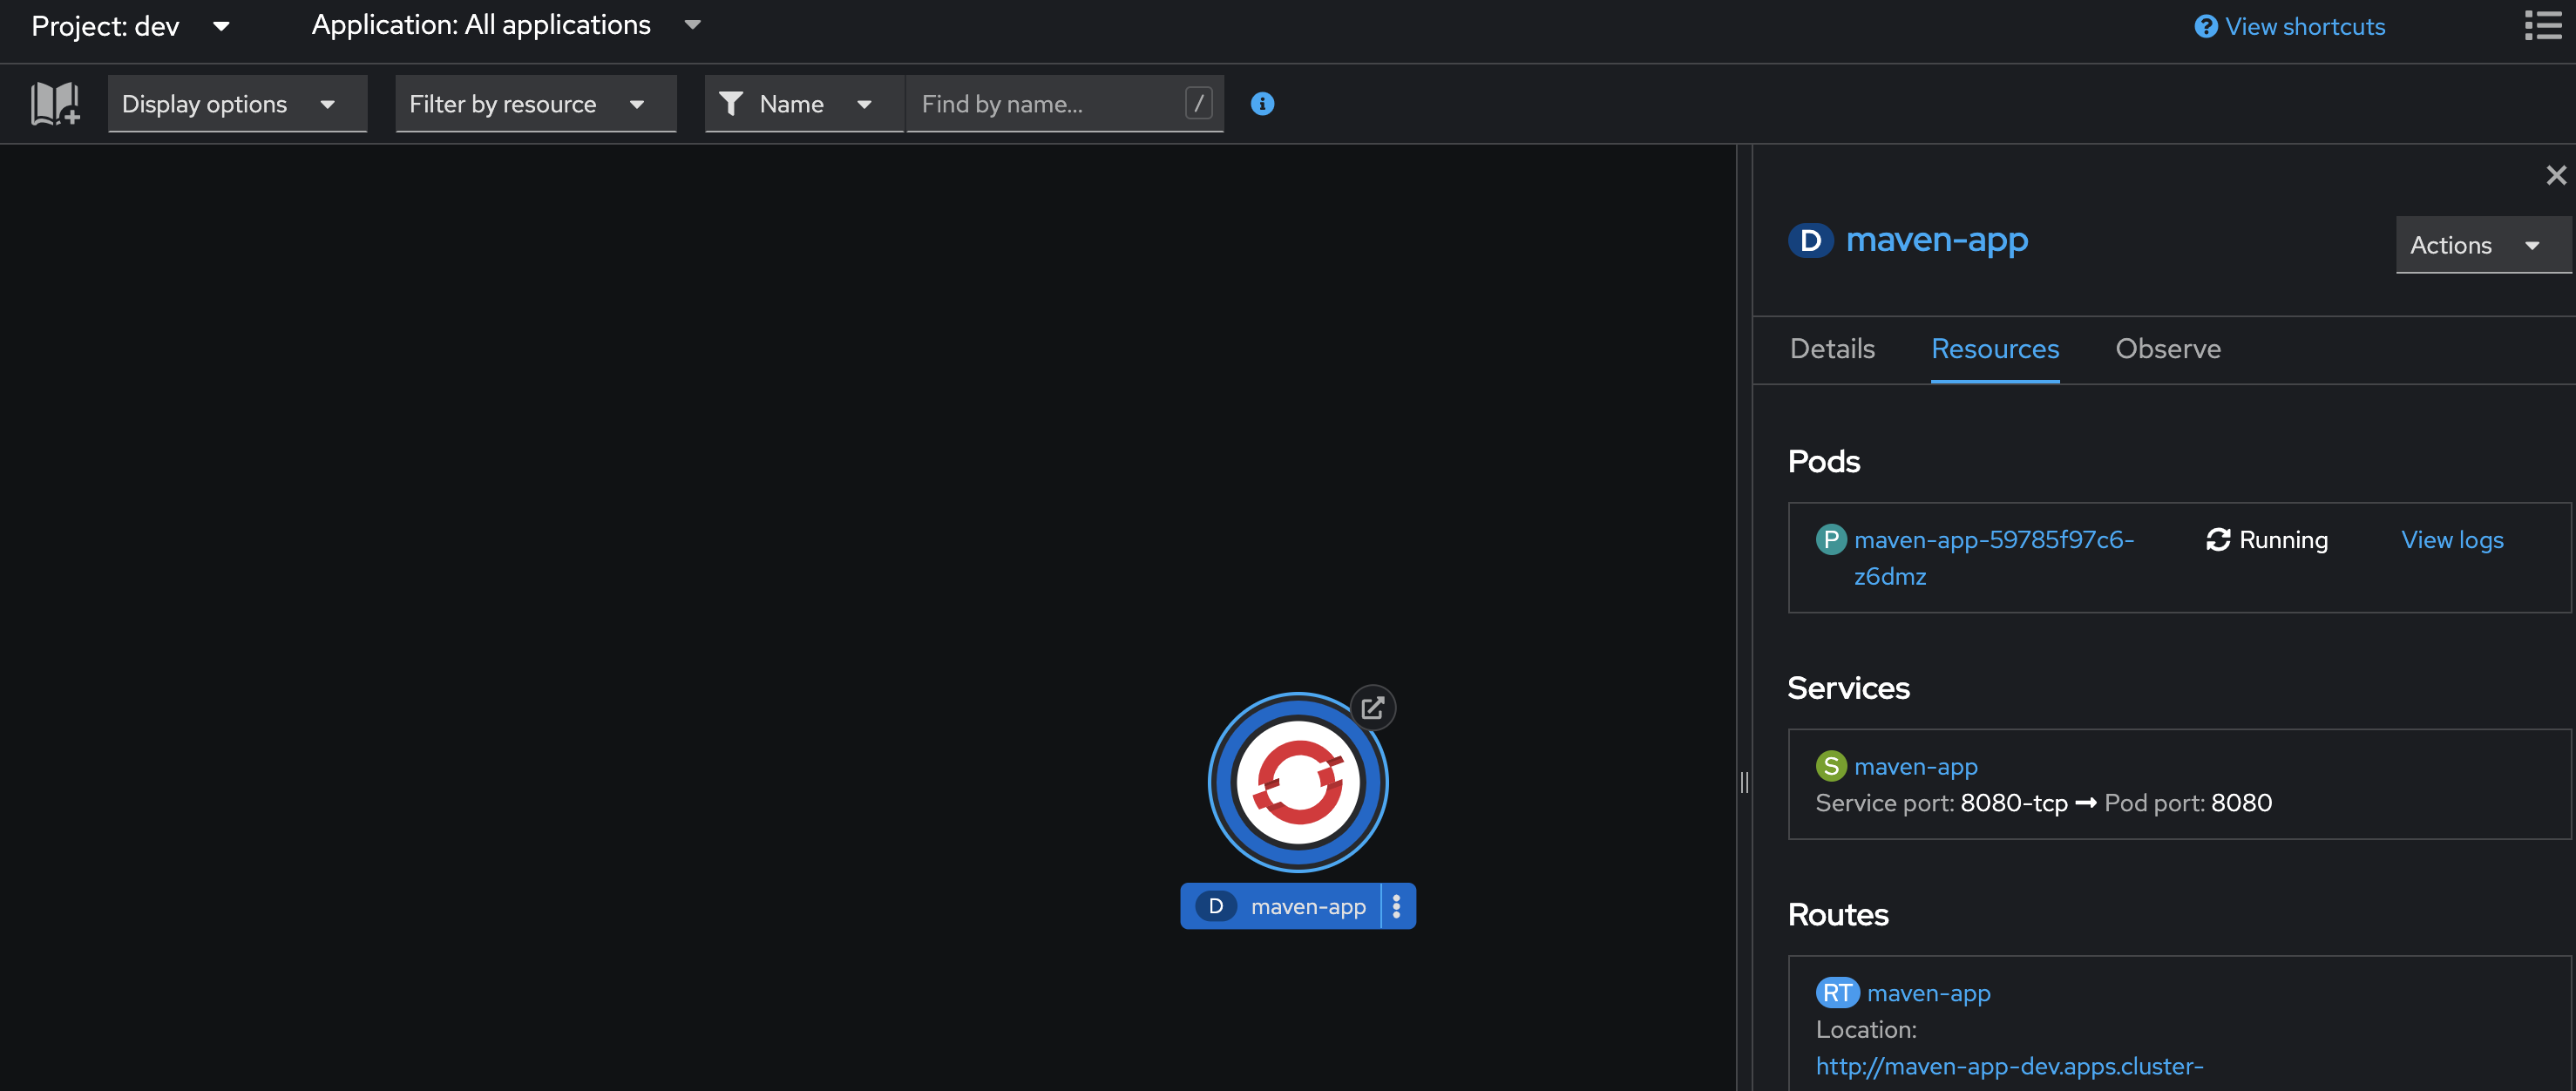2576x1091 pixels.
Task: Click the S service badge under Services
Action: 1831,766
